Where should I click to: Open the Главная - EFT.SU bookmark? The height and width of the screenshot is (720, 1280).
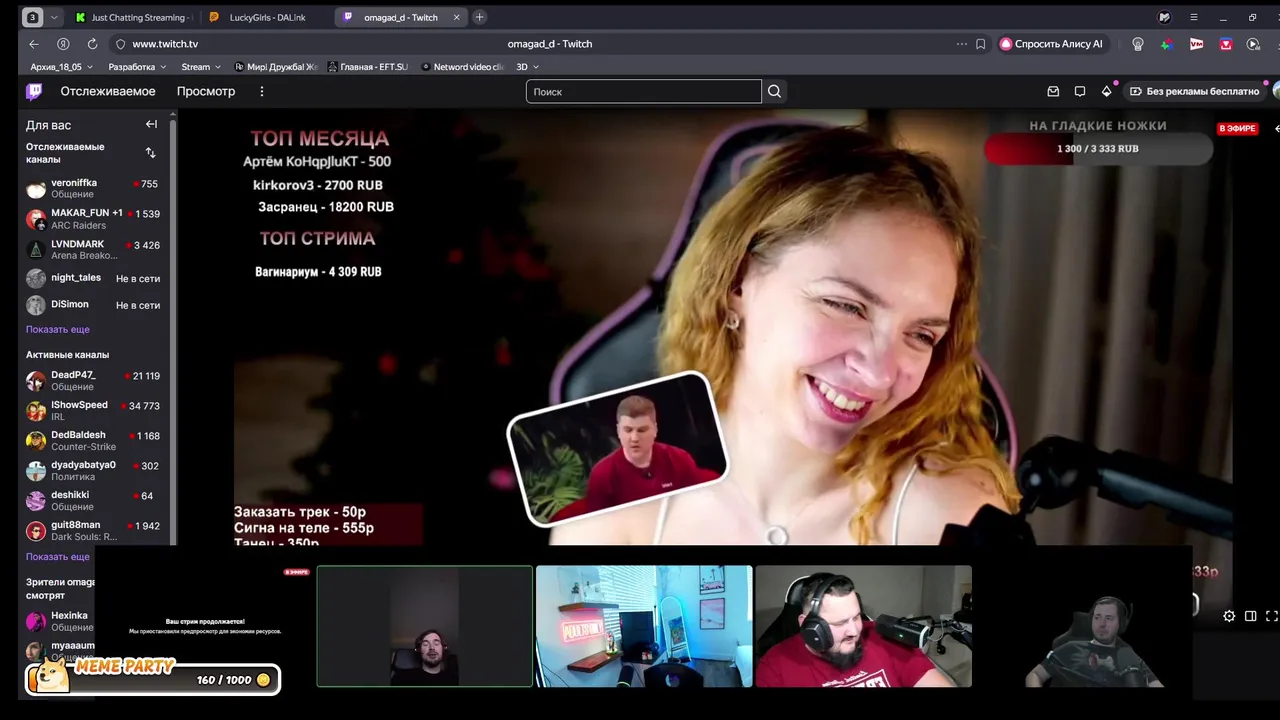coord(367,67)
